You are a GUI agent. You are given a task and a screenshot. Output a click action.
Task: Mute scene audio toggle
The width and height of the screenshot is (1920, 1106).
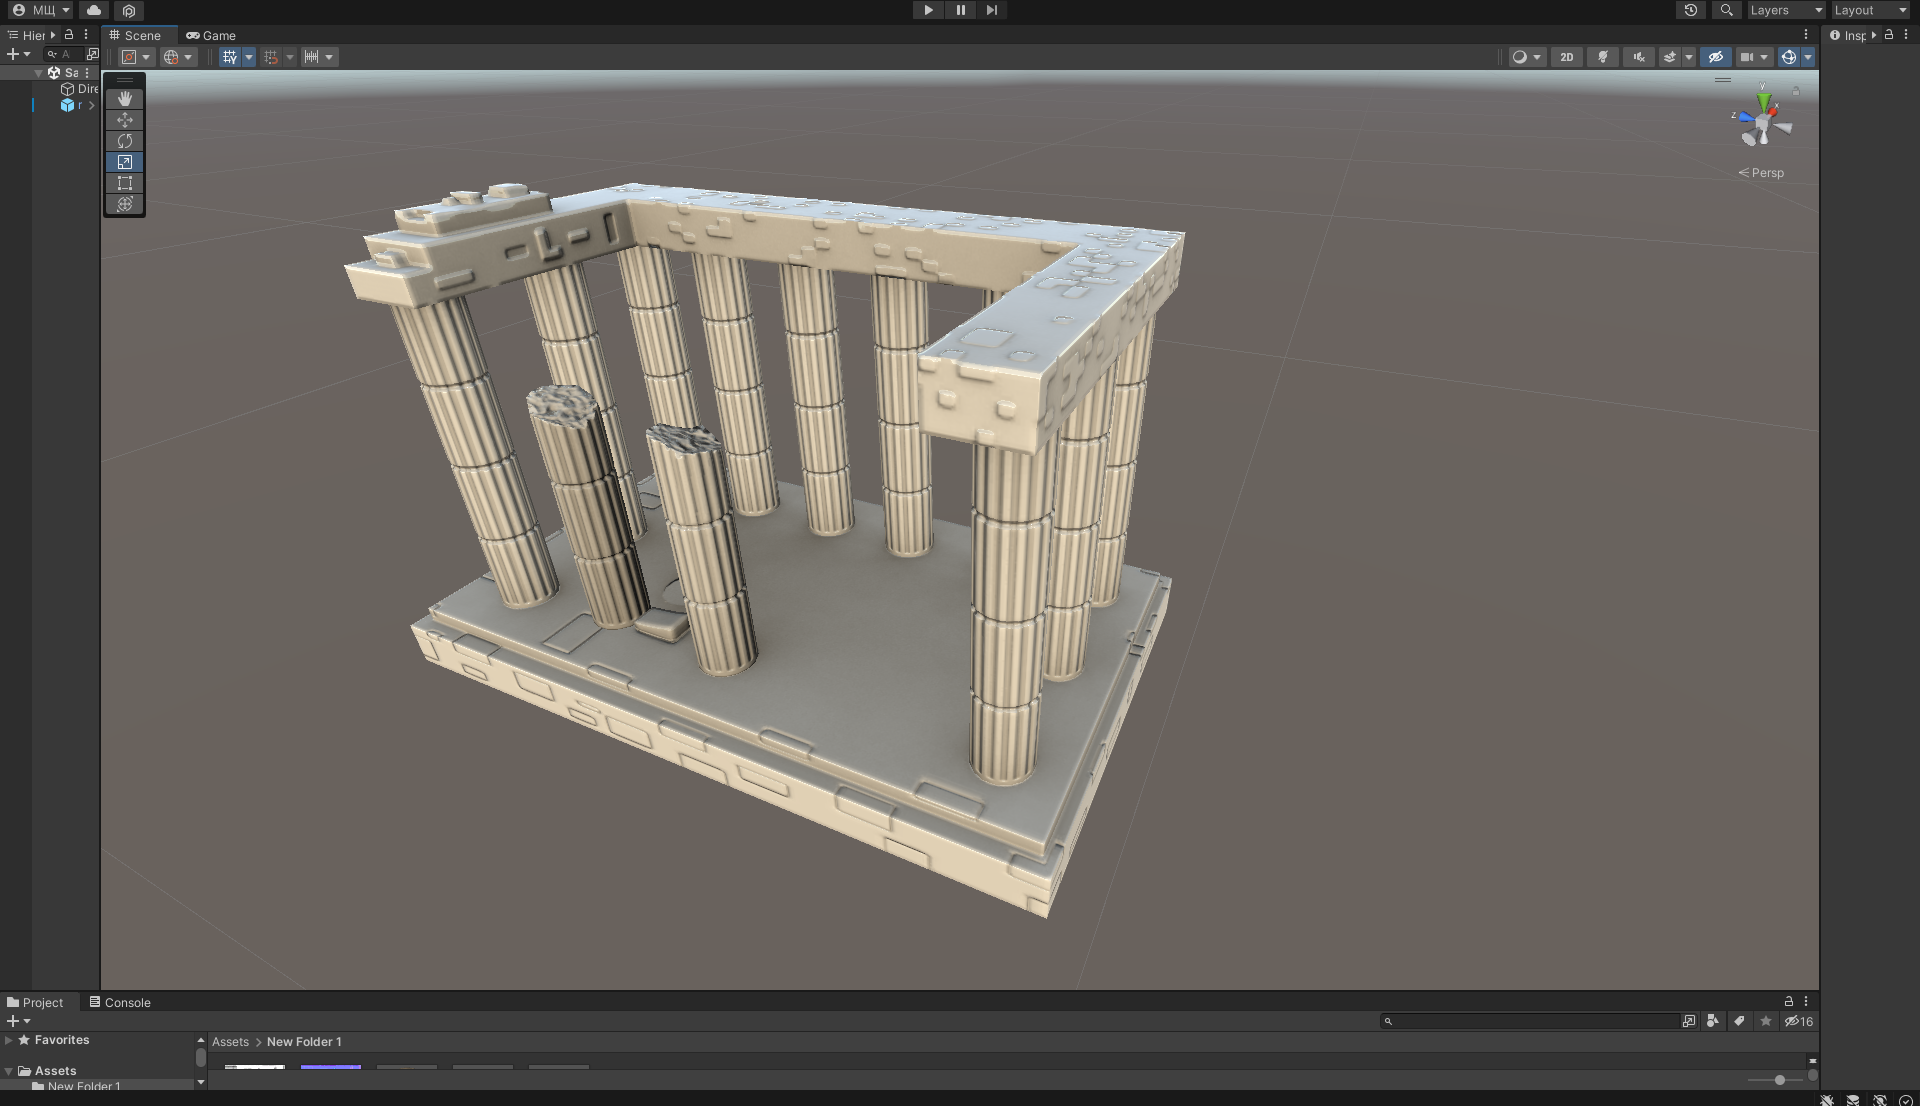click(x=1639, y=57)
